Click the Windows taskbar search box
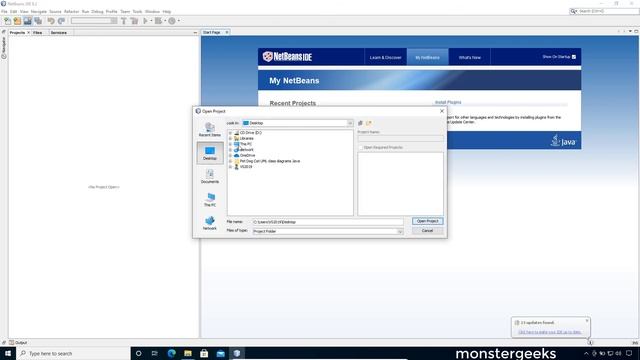The image size is (640, 360). click(73, 353)
